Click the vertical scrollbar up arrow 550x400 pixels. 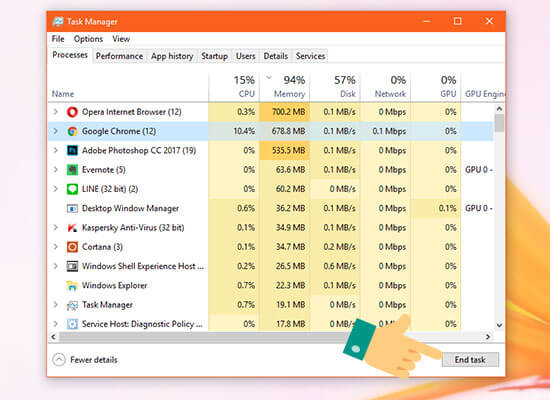(499, 109)
